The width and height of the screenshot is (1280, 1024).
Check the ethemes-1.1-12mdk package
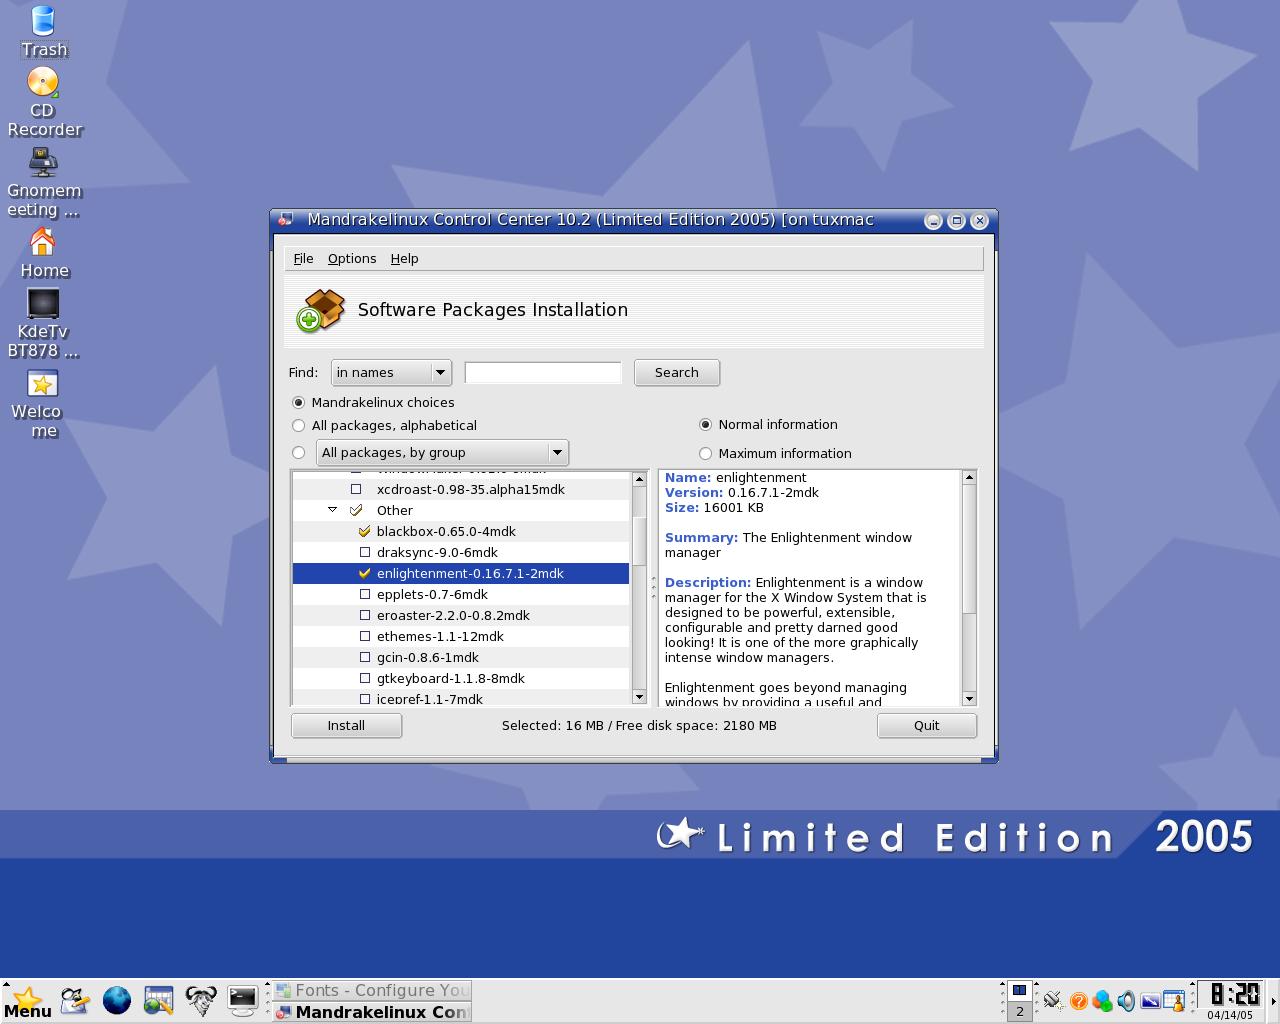tap(365, 636)
